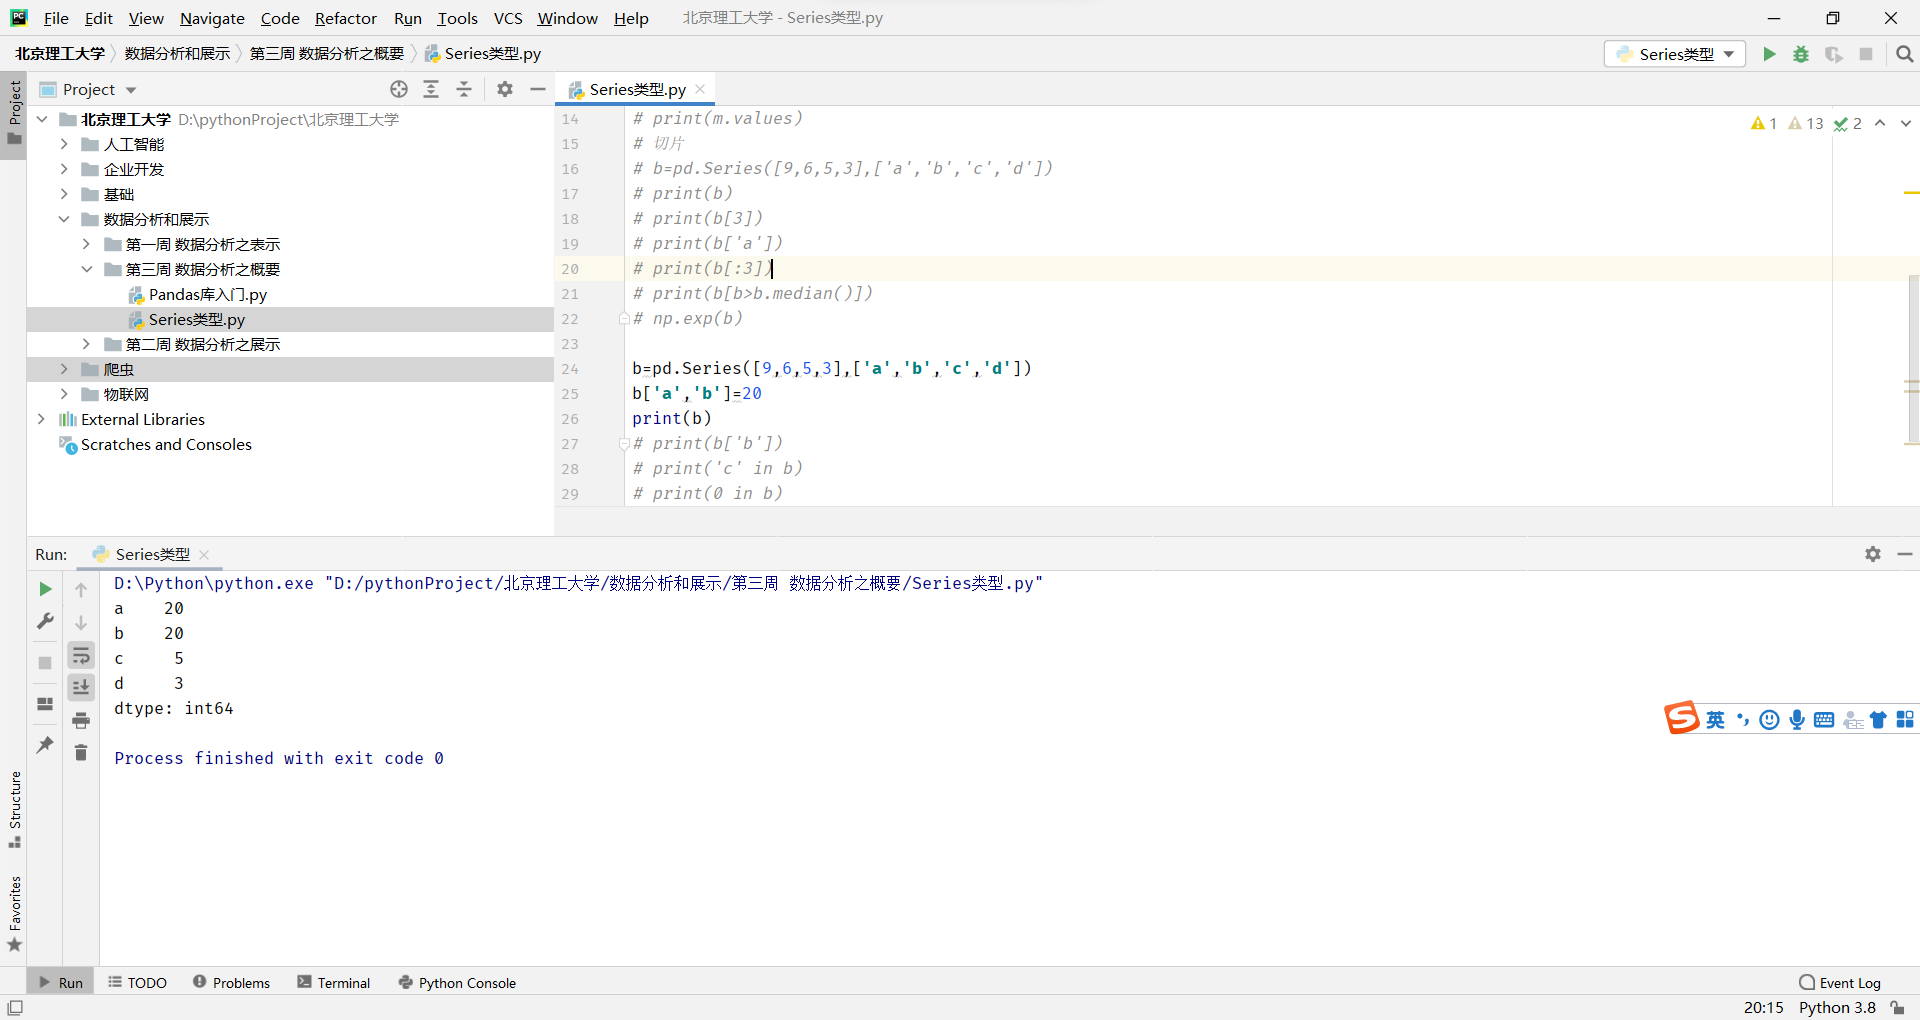Print console output using the printer icon
Image resolution: width=1920 pixels, height=1020 pixels.
(x=81, y=720)
